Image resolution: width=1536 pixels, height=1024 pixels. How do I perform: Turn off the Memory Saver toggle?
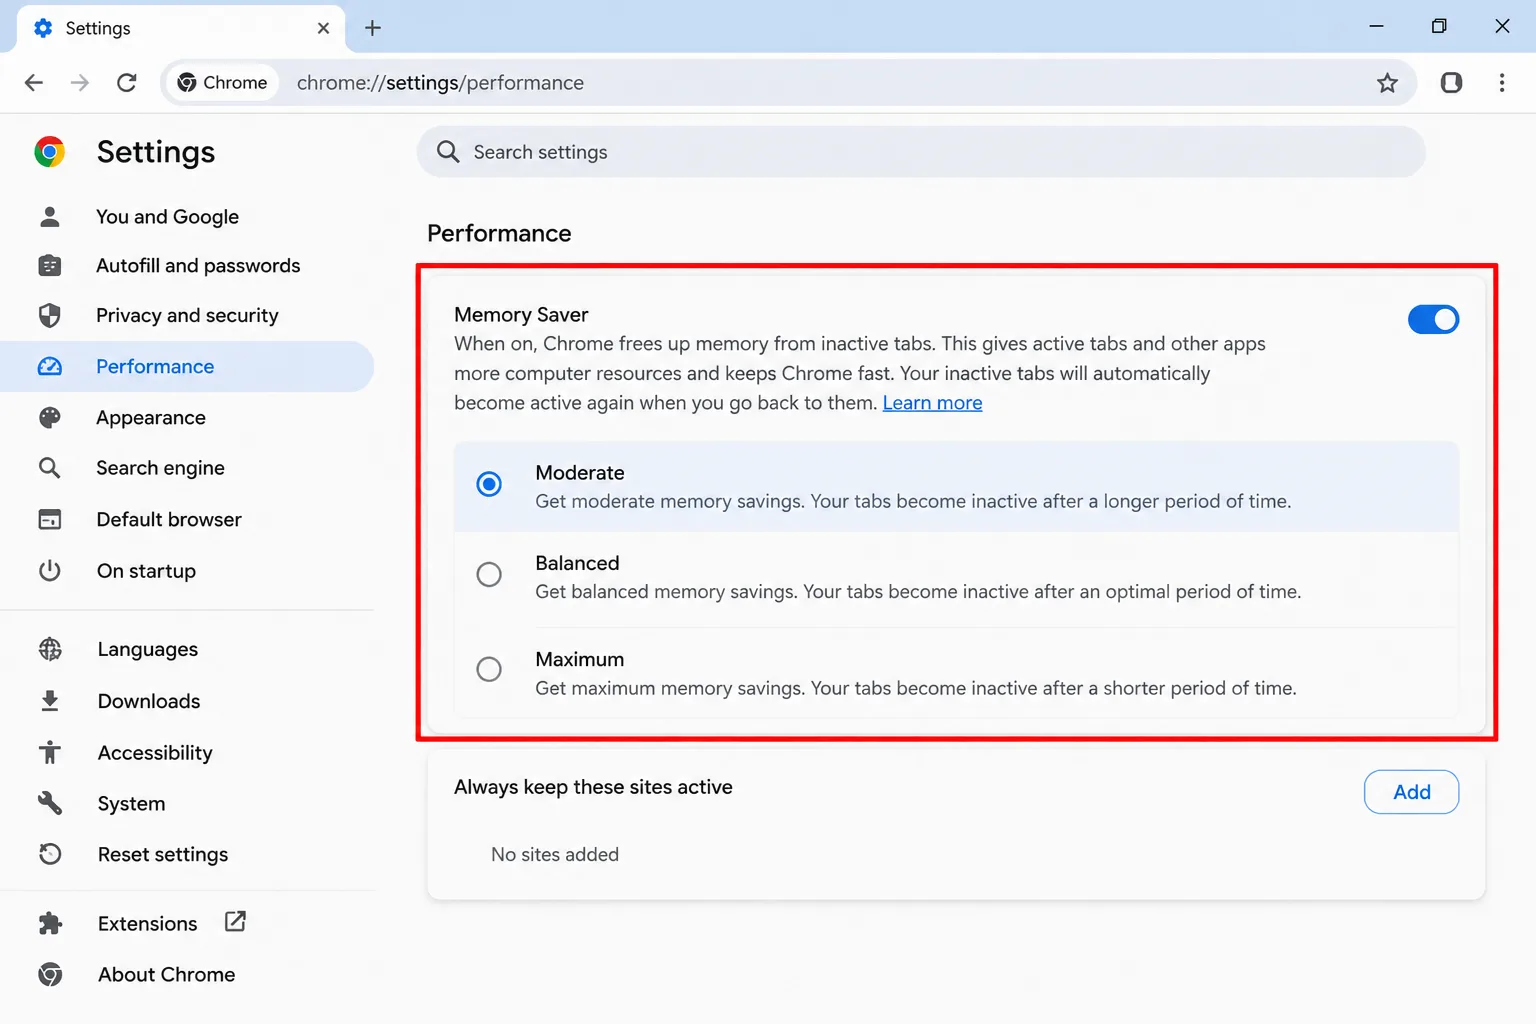coord(1433,319)
